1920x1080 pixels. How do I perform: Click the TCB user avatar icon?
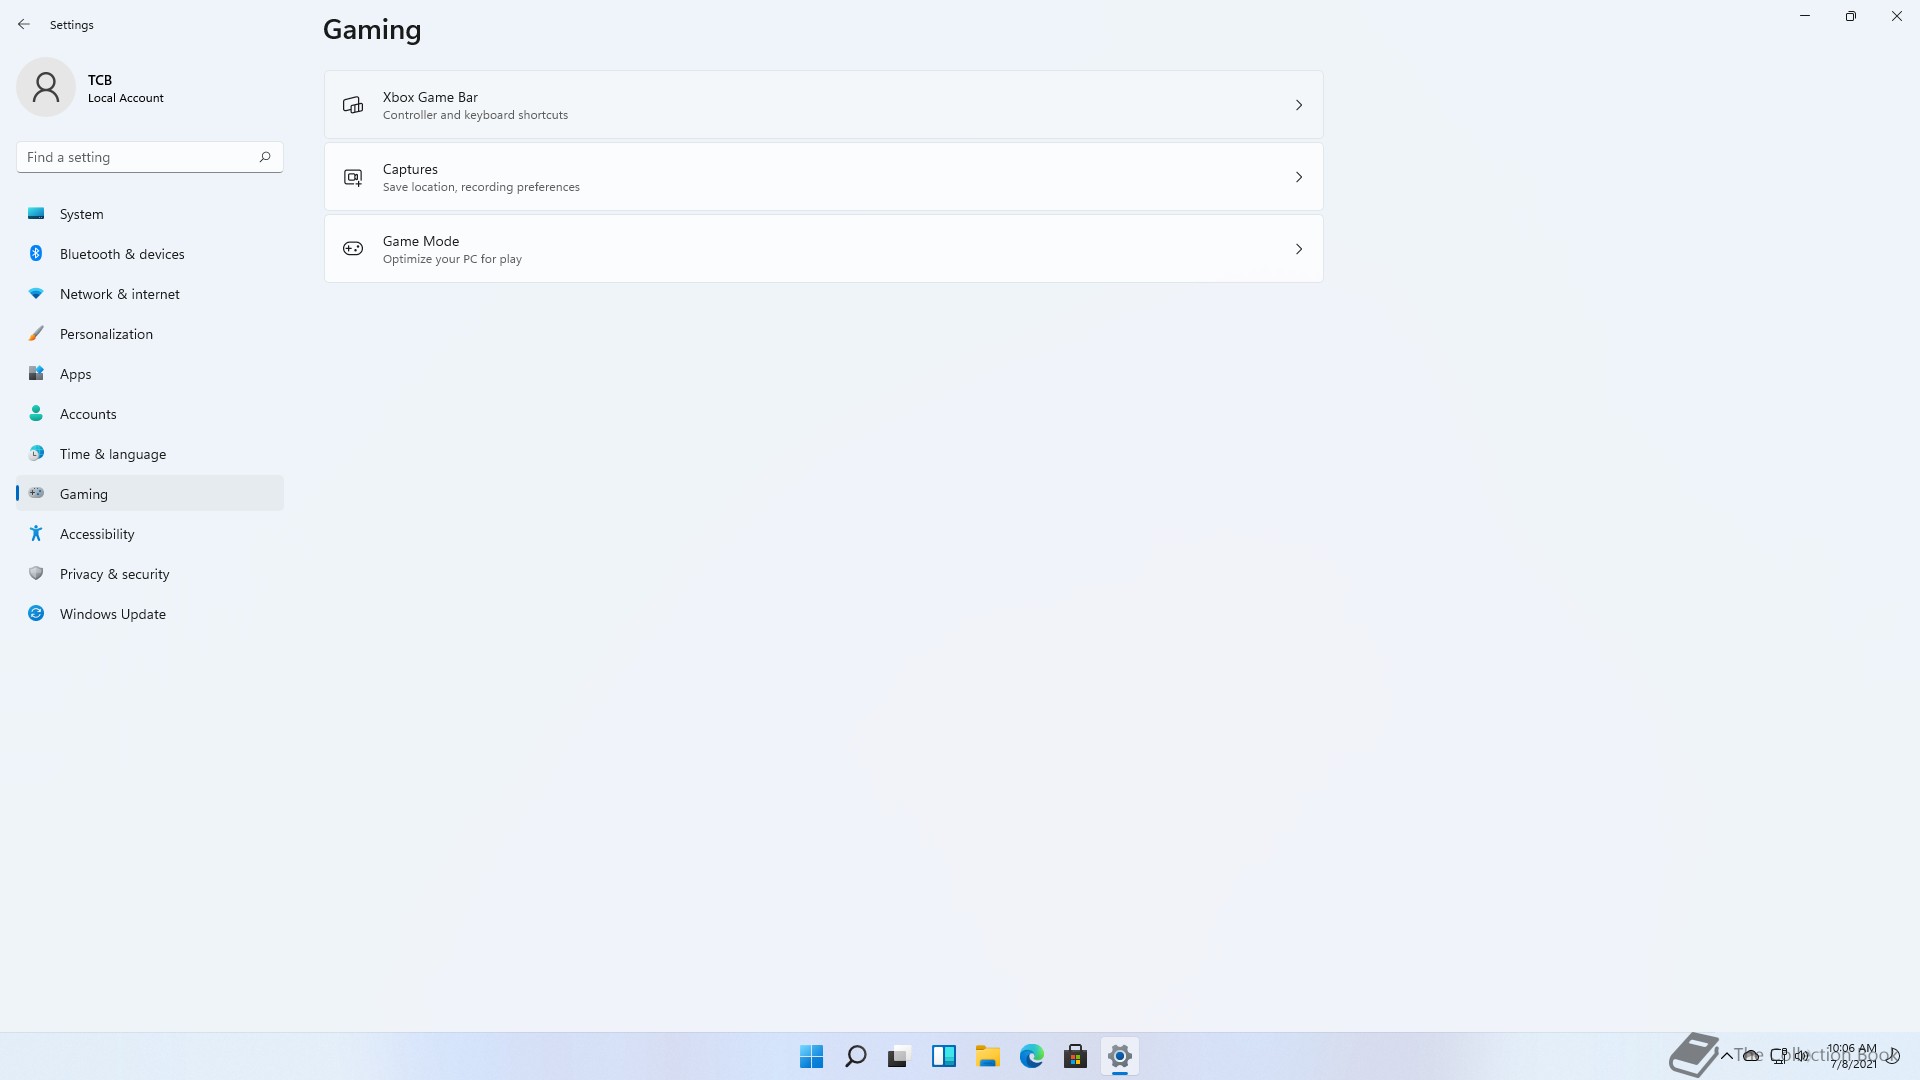pos(46,87)
